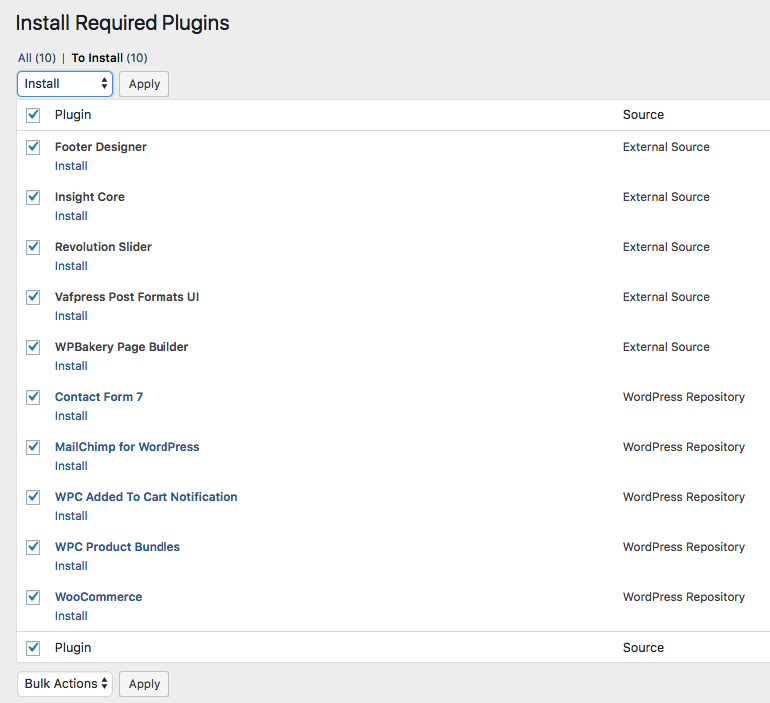Viewport: 770px width, 703px height.
Task: Toggle the WPBakery Page Builder checkbox
Action: coord(33,348)
